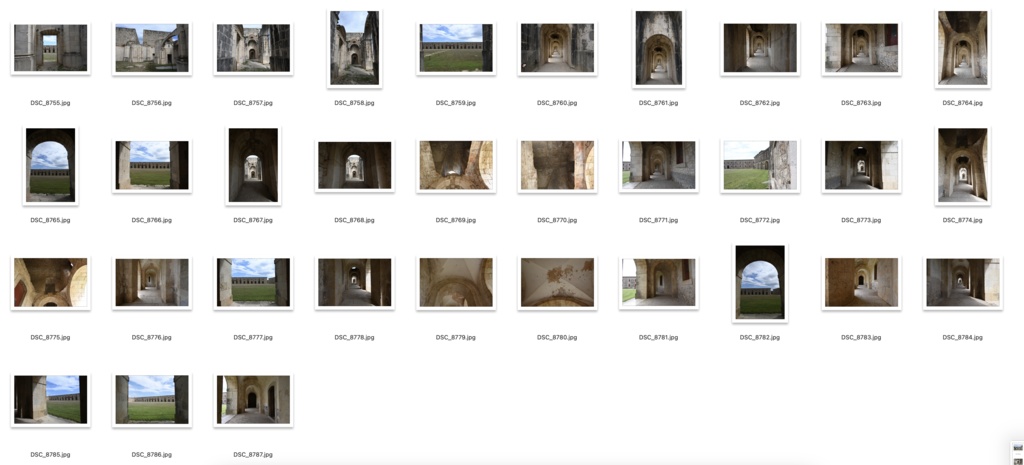Select the DSC_8775.jpg thumbnail
Screen dimensions: 1024x465
pyautogui.click(x=50, y=282)
